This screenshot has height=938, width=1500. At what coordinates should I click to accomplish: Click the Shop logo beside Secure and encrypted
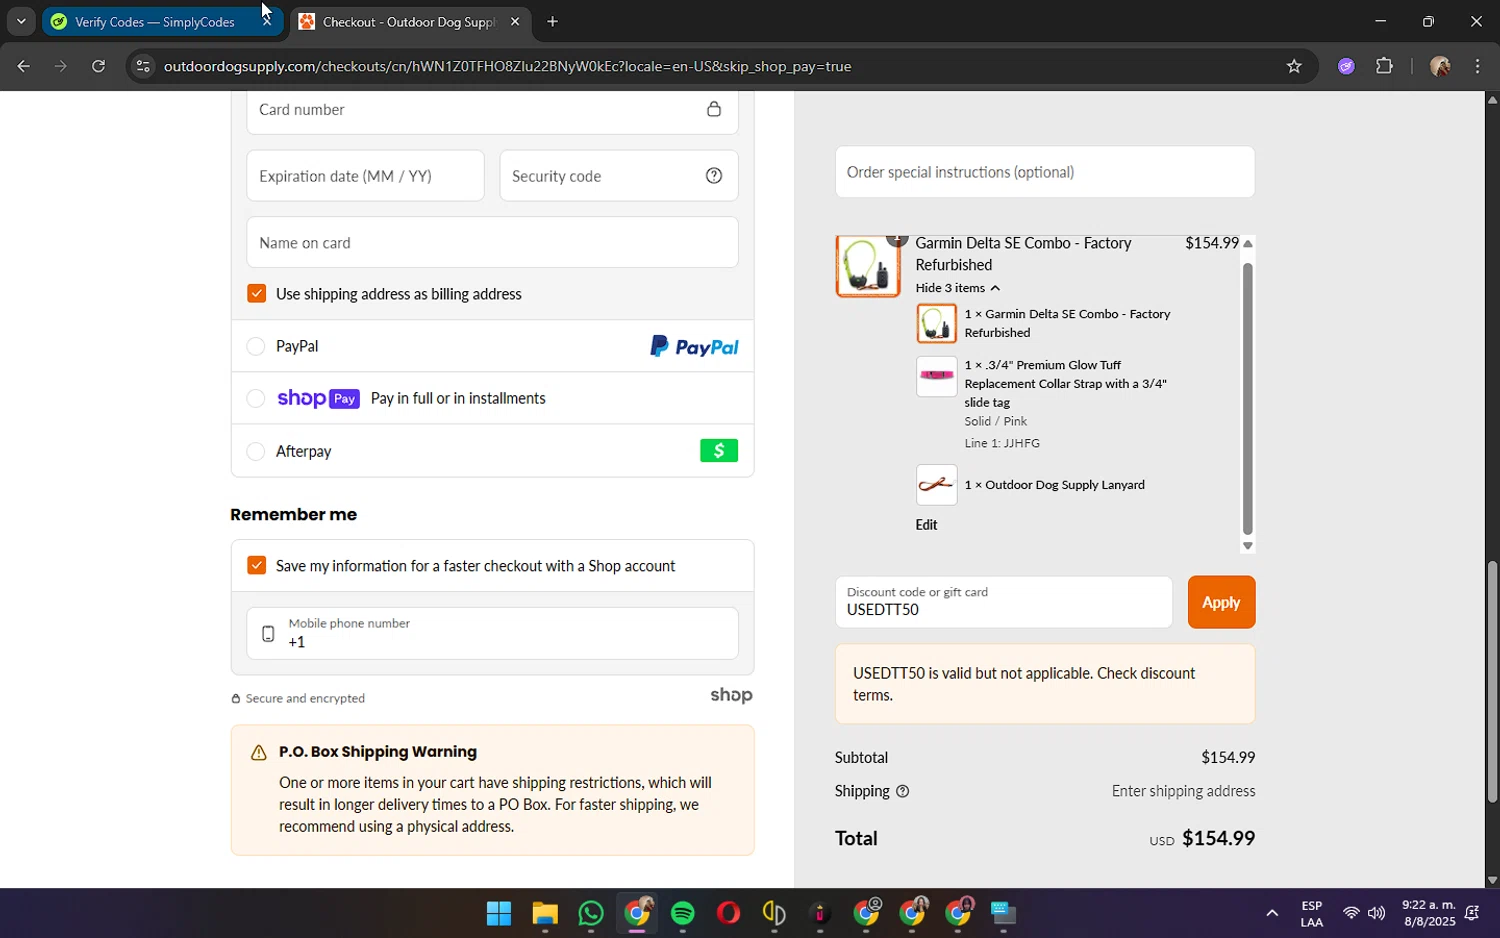tap(731, 695)
